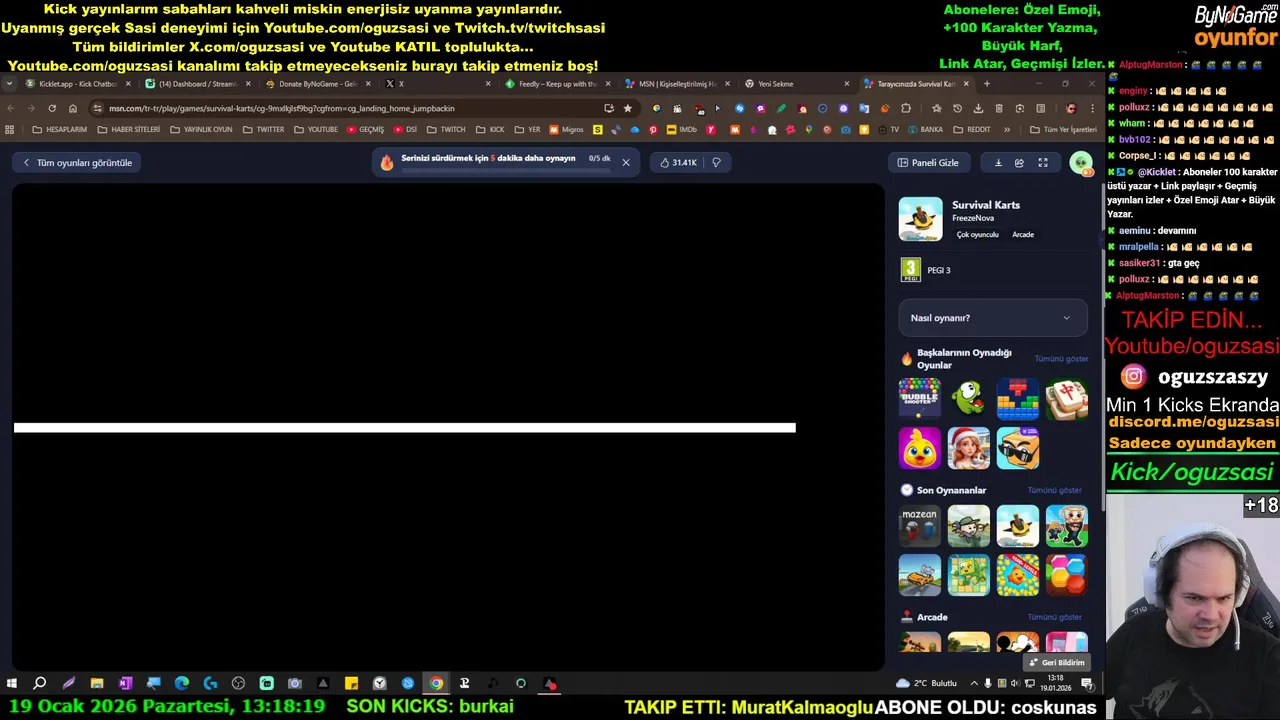Open the weather widget 2°C Bulutlu
Image resolution: width=1280 pixels, height=720 pixels.
tap(927, 684)
